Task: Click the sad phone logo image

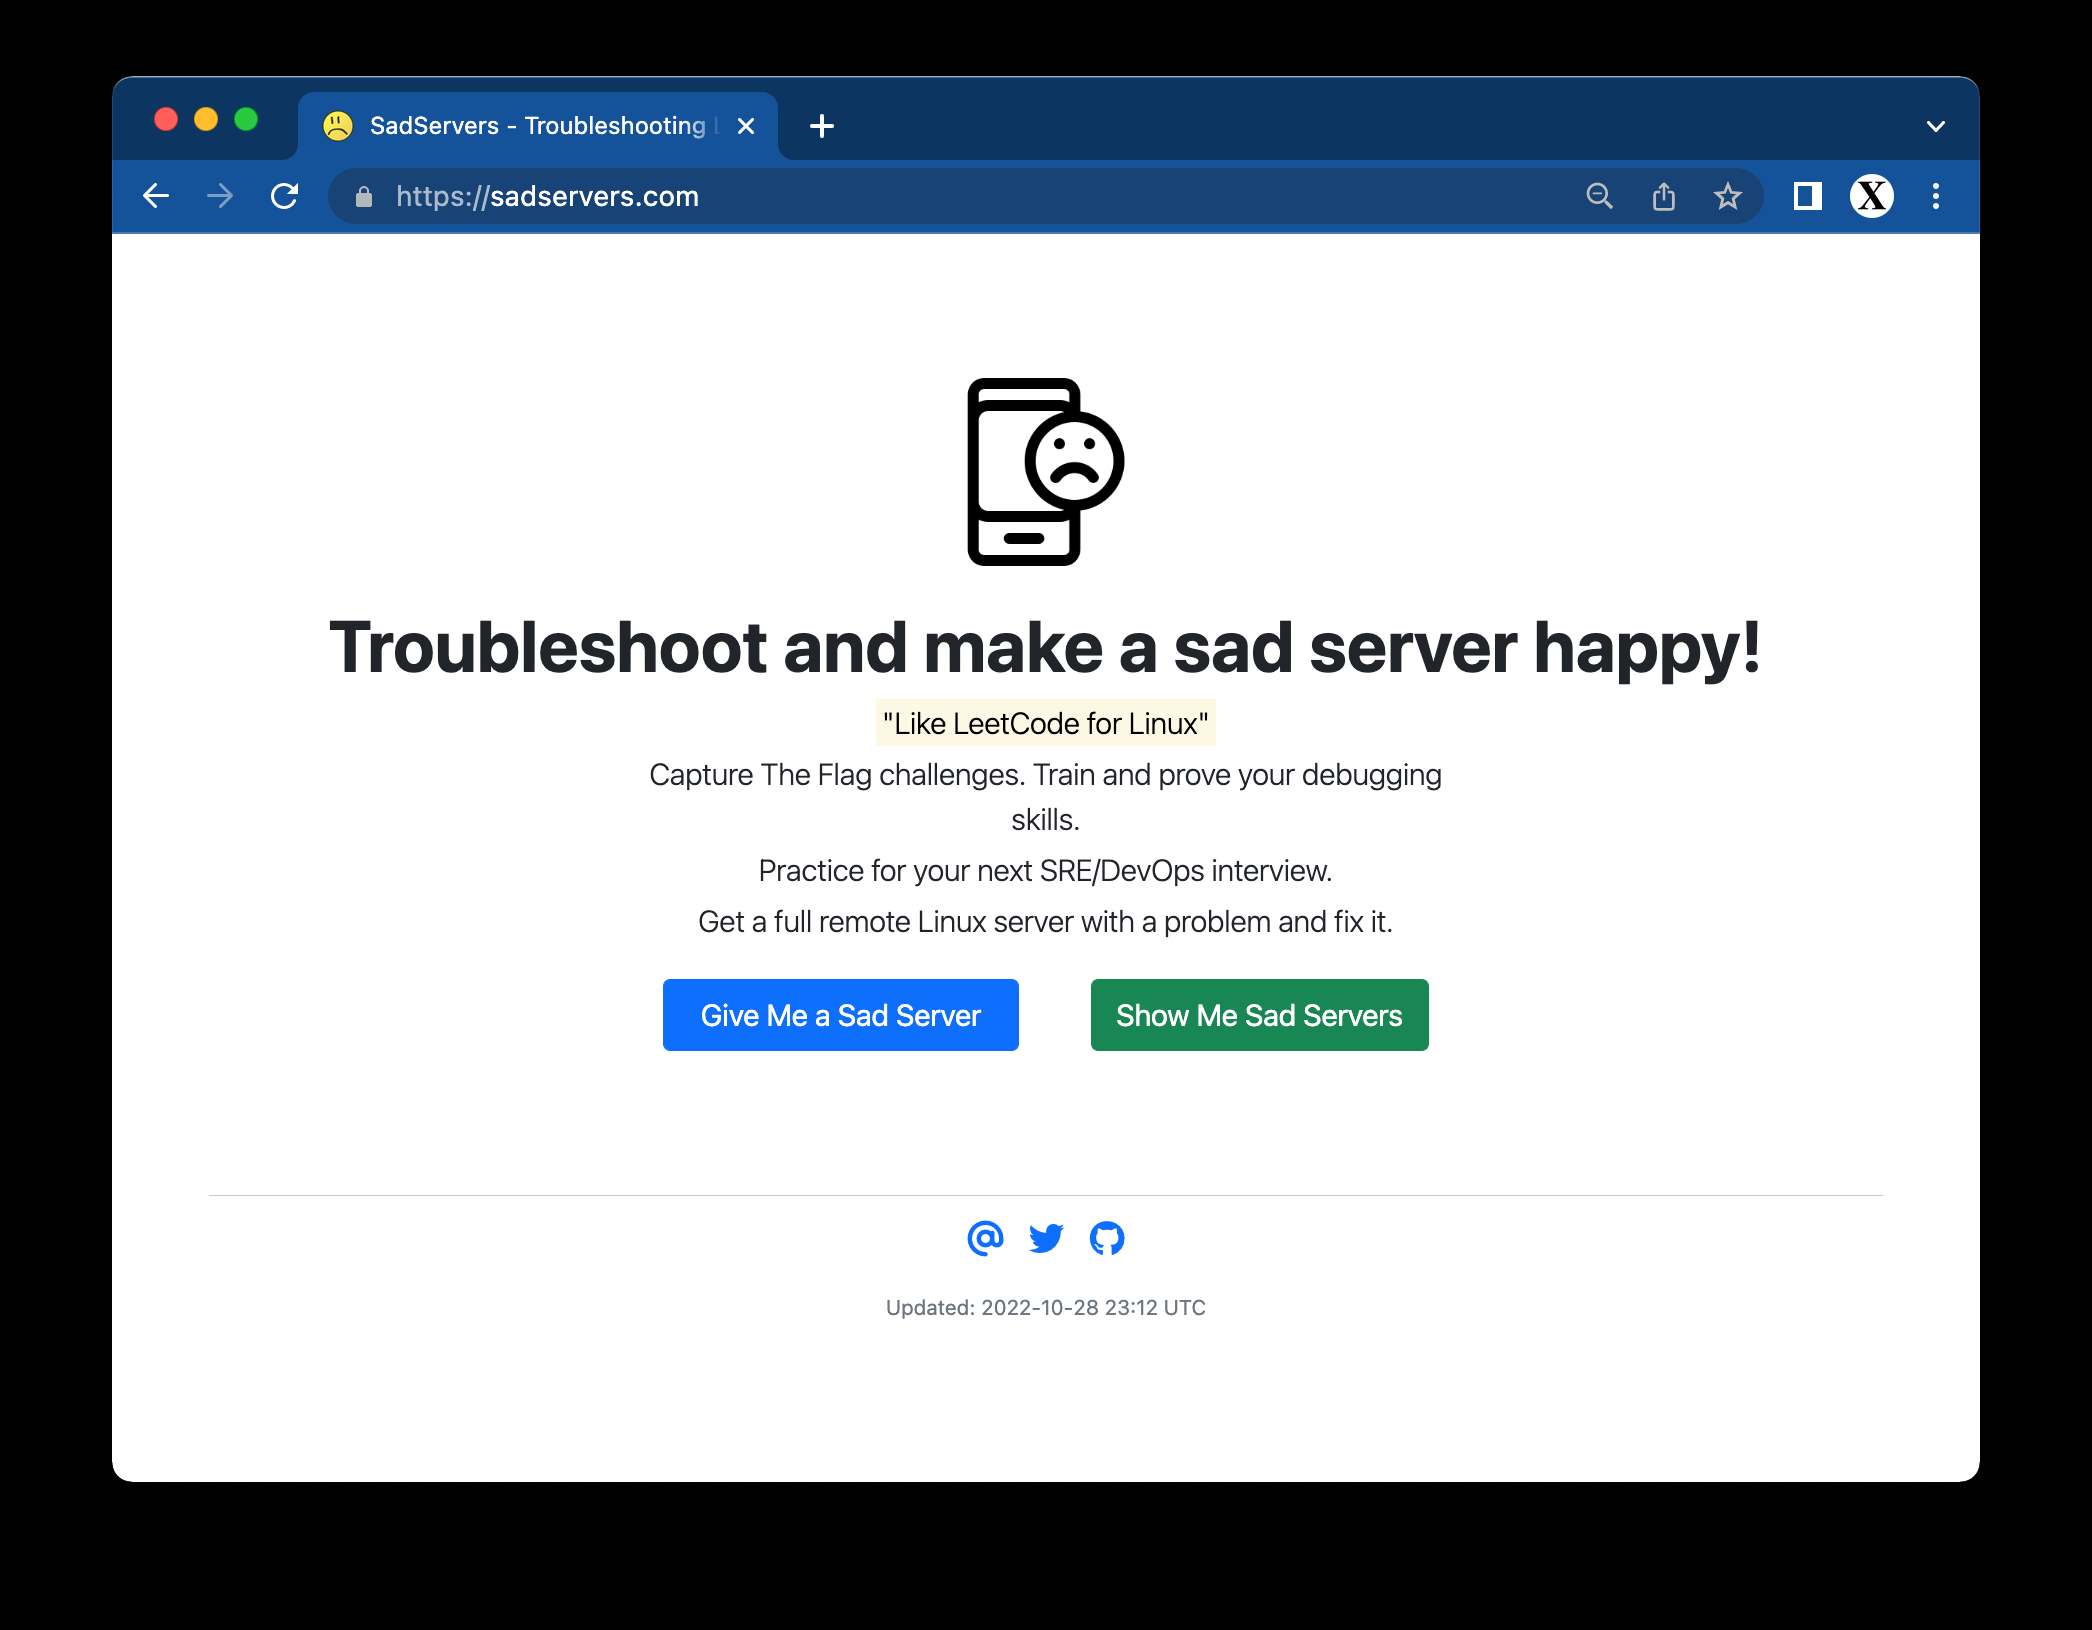Action: pos(1045,472)
